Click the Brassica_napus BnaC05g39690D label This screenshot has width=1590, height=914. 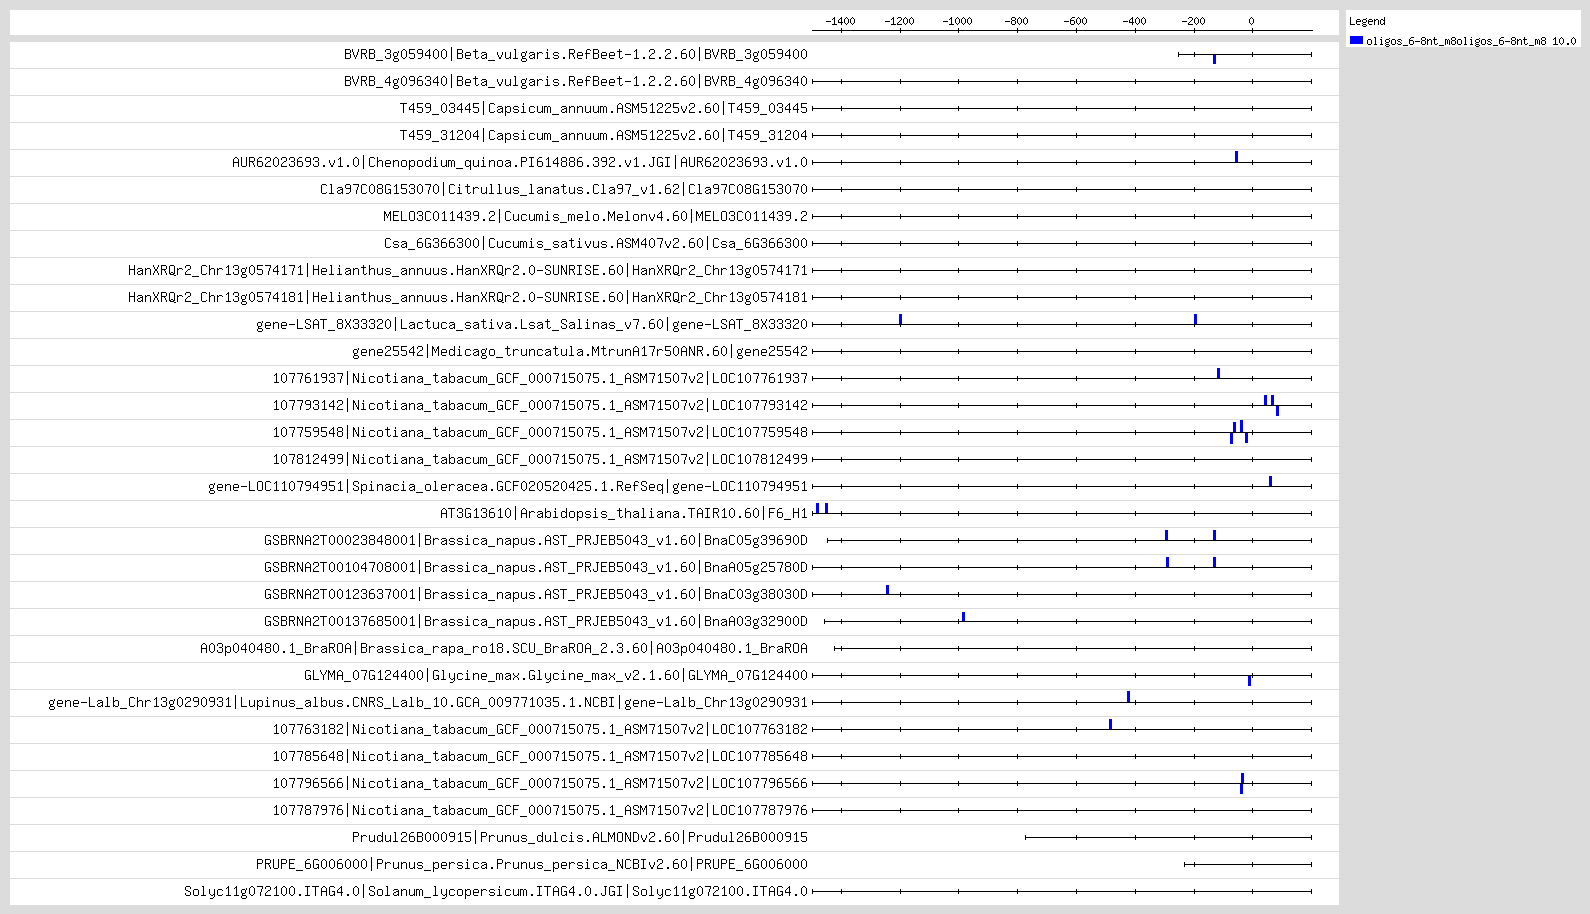click(x=536, y=540)
